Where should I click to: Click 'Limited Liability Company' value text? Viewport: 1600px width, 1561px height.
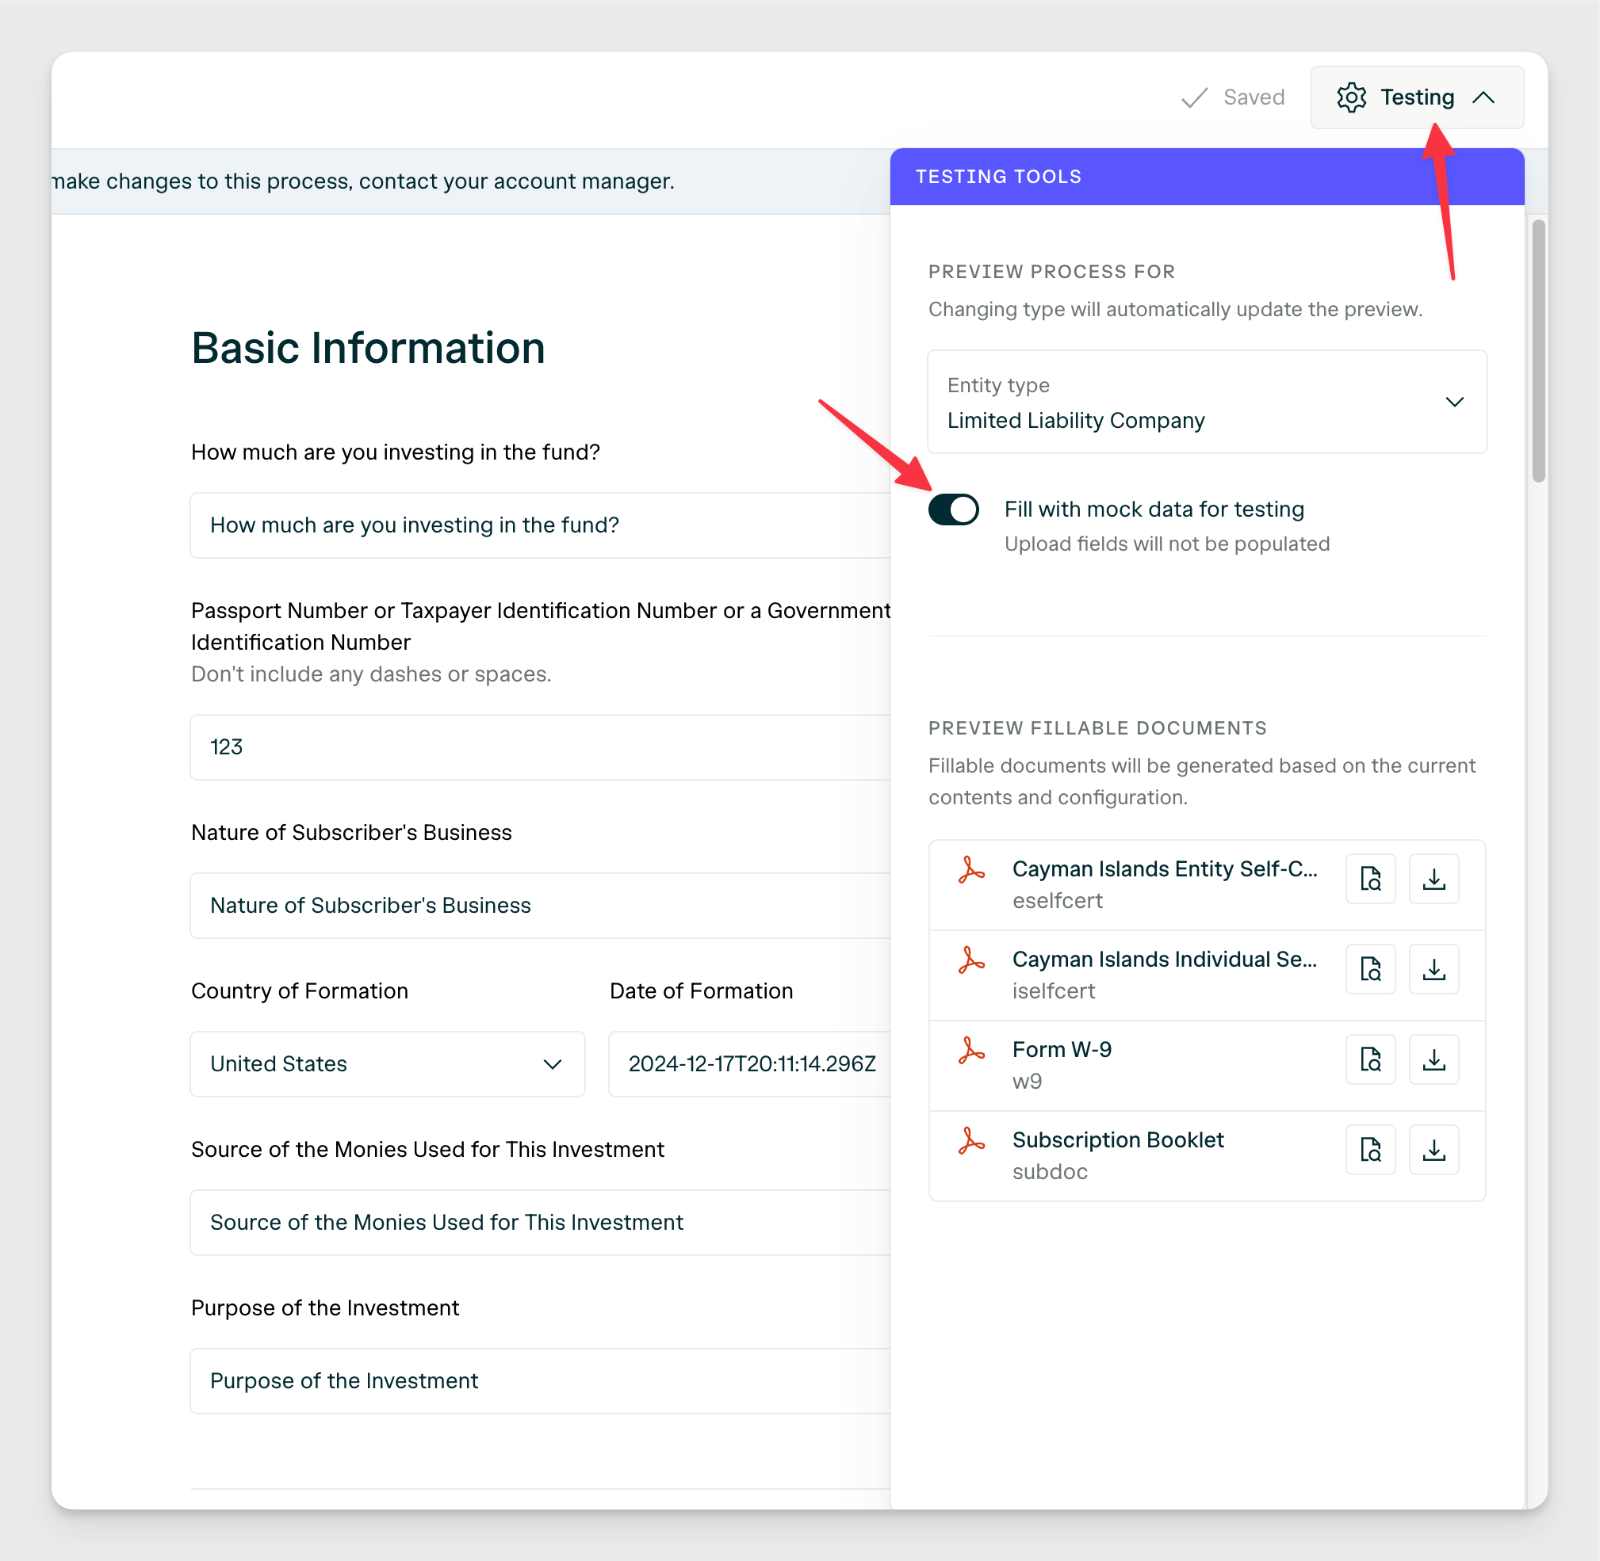[x=1076, y=421]
